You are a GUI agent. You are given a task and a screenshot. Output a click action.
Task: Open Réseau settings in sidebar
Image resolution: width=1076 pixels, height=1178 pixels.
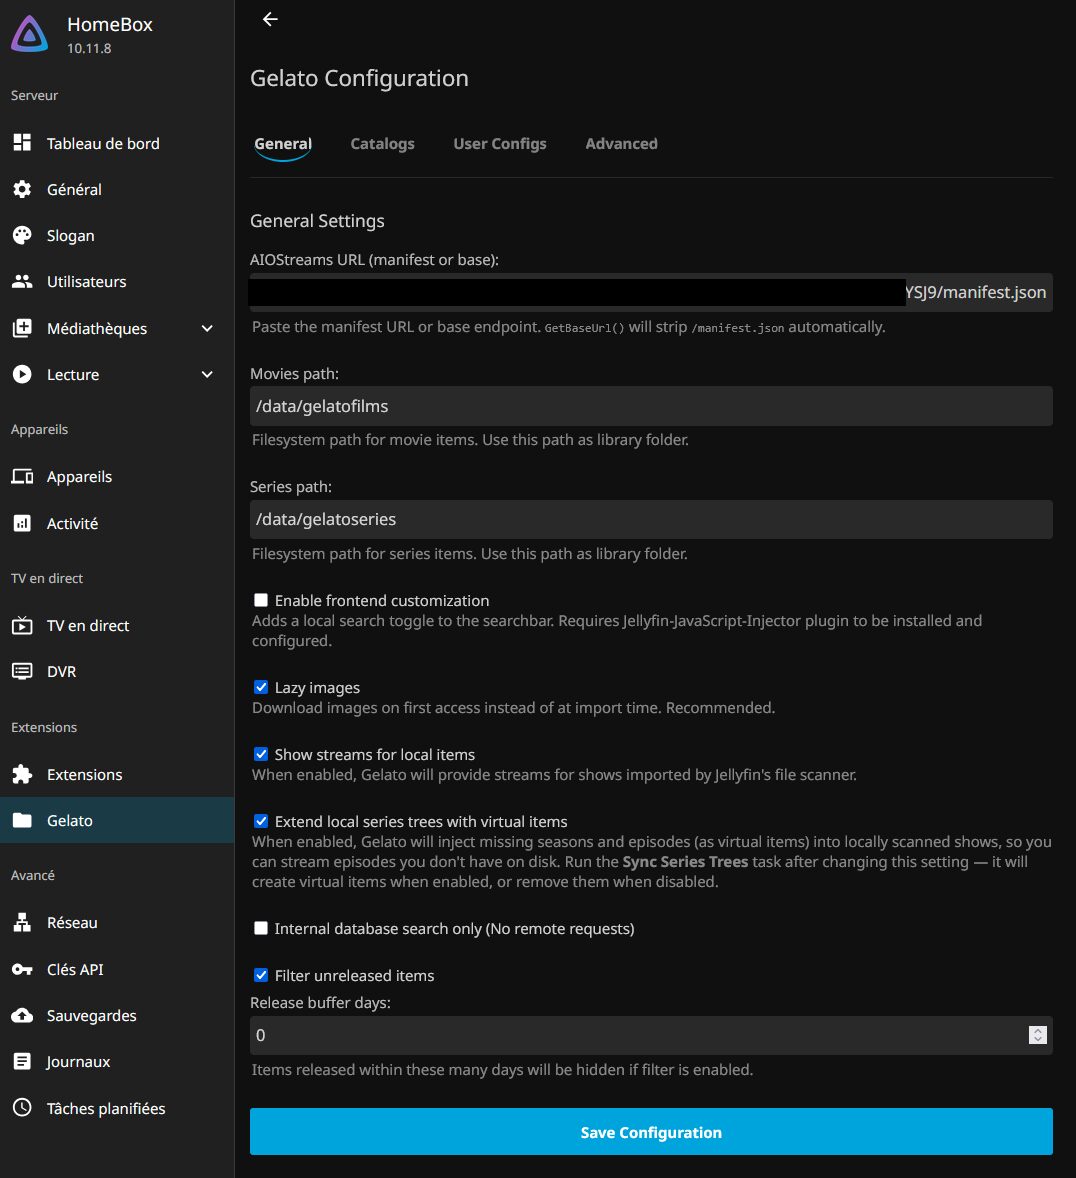coord(117,923)
